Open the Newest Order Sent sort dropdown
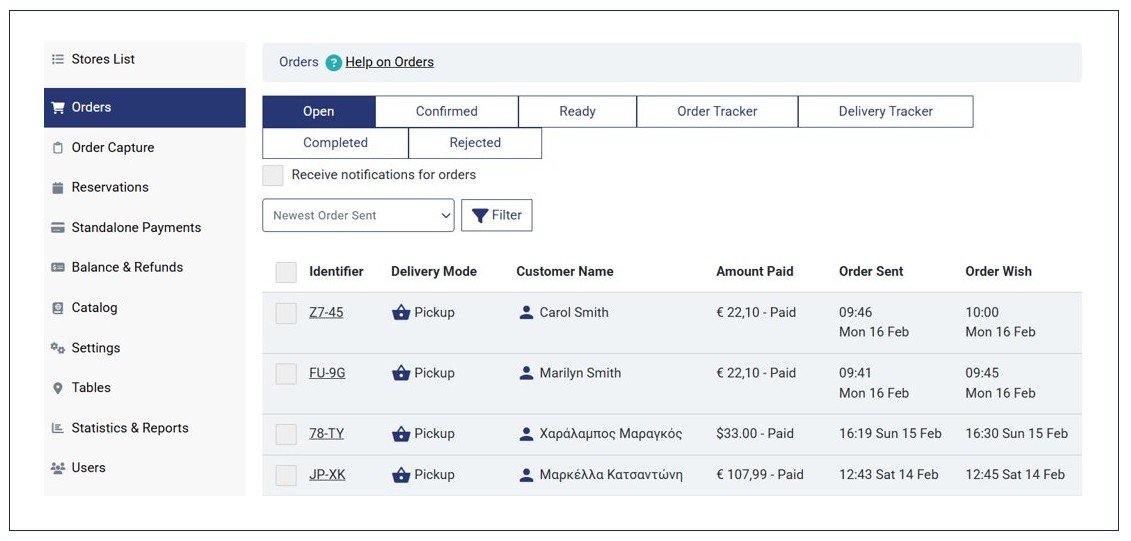Viewport: 1131px width, 541px height. [x=358, y=216]
